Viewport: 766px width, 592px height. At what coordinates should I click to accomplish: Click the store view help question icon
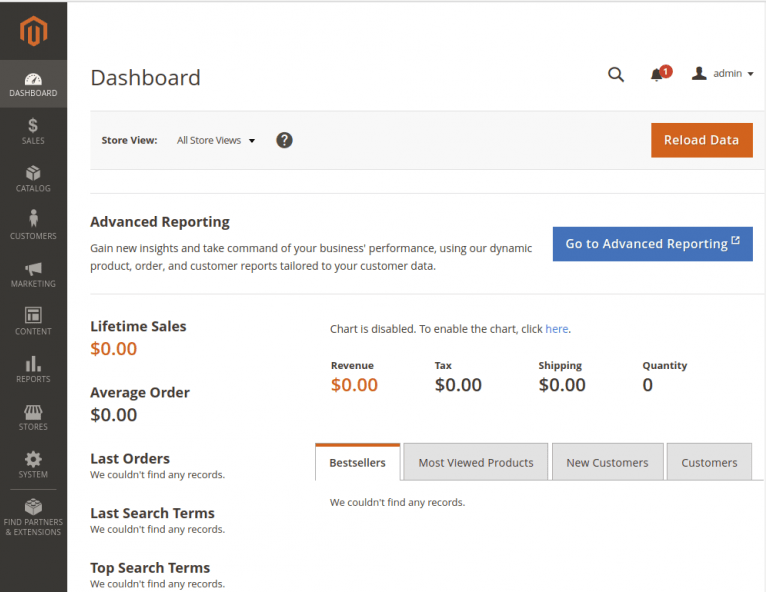coord(284,140)
